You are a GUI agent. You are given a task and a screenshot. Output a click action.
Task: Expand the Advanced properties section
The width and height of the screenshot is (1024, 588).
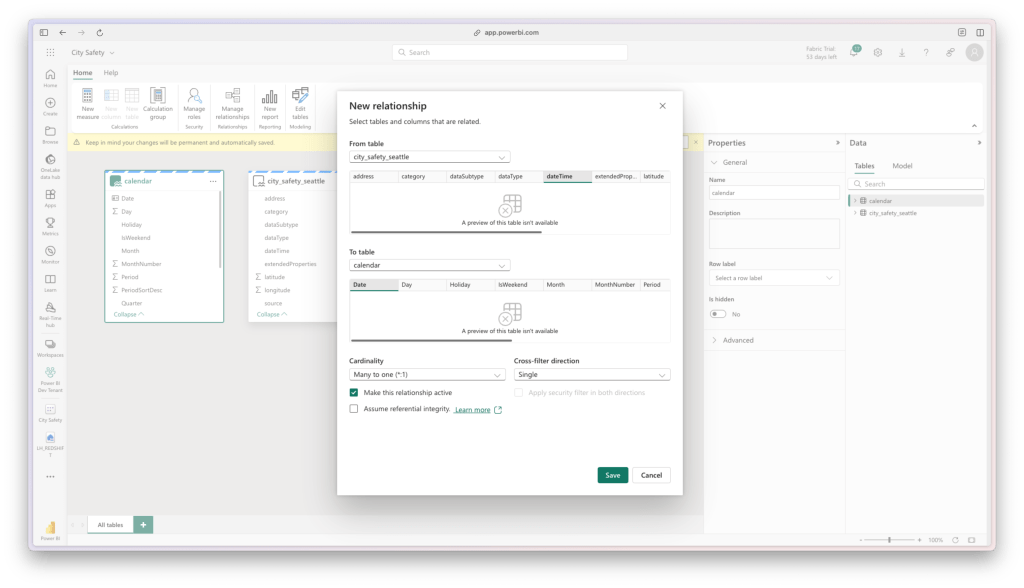[x=738, y=340]
